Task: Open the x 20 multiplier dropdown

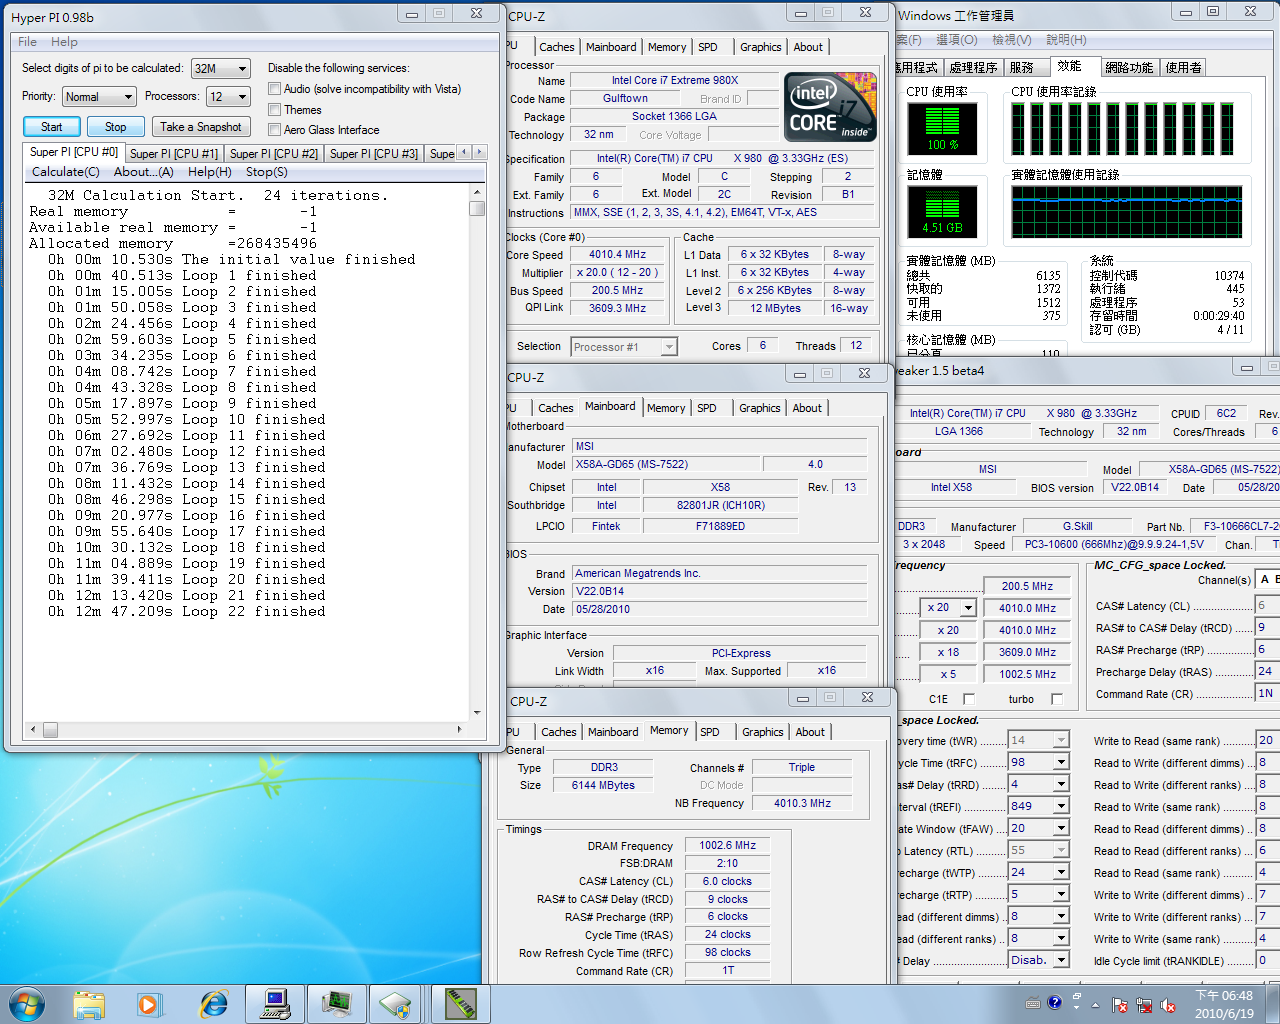Action: coord(949,608)
